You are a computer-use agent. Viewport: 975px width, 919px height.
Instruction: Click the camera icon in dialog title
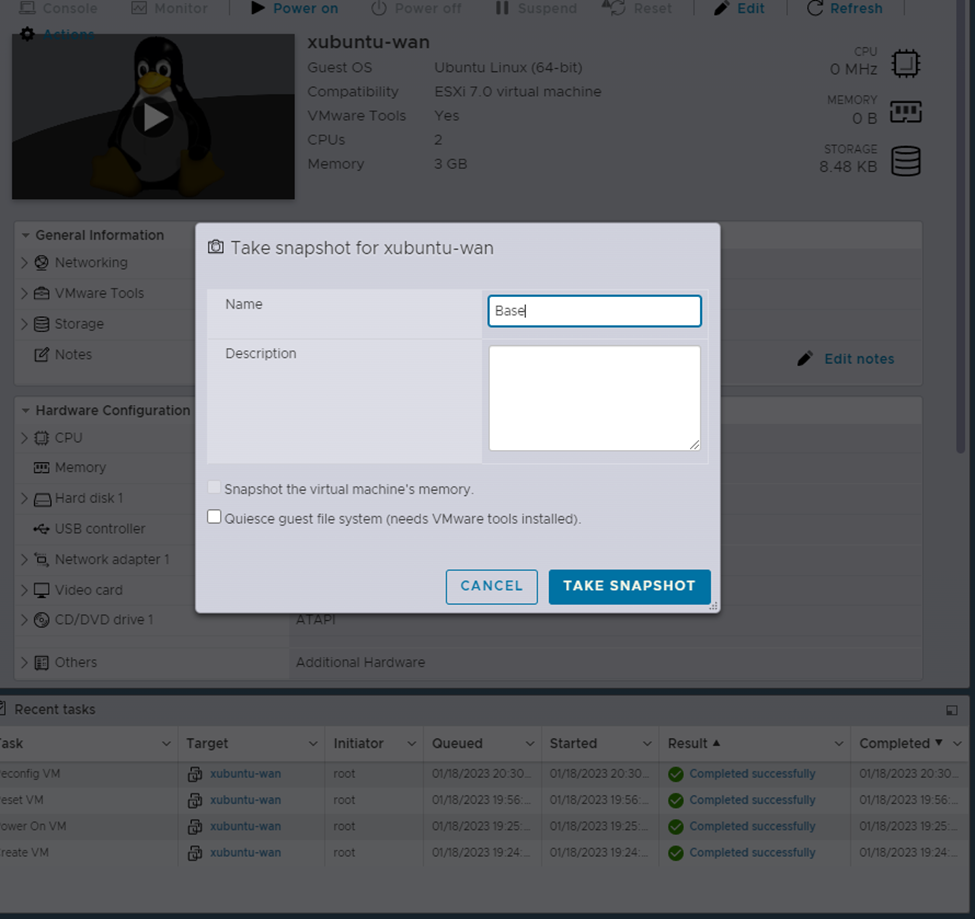pos(216,247)
